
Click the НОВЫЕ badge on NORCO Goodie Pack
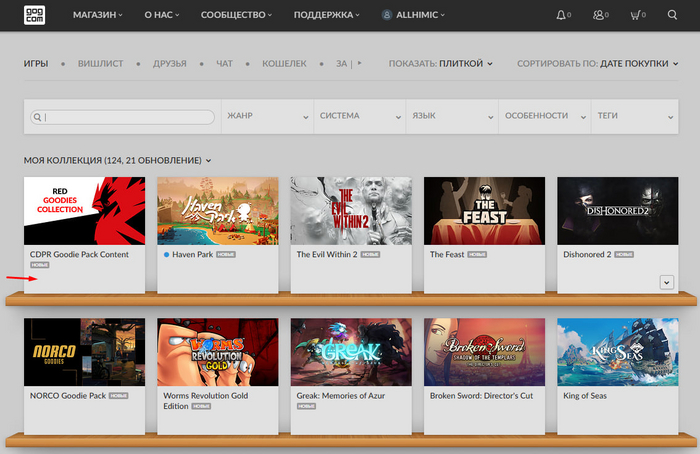(x=118, y=396)
